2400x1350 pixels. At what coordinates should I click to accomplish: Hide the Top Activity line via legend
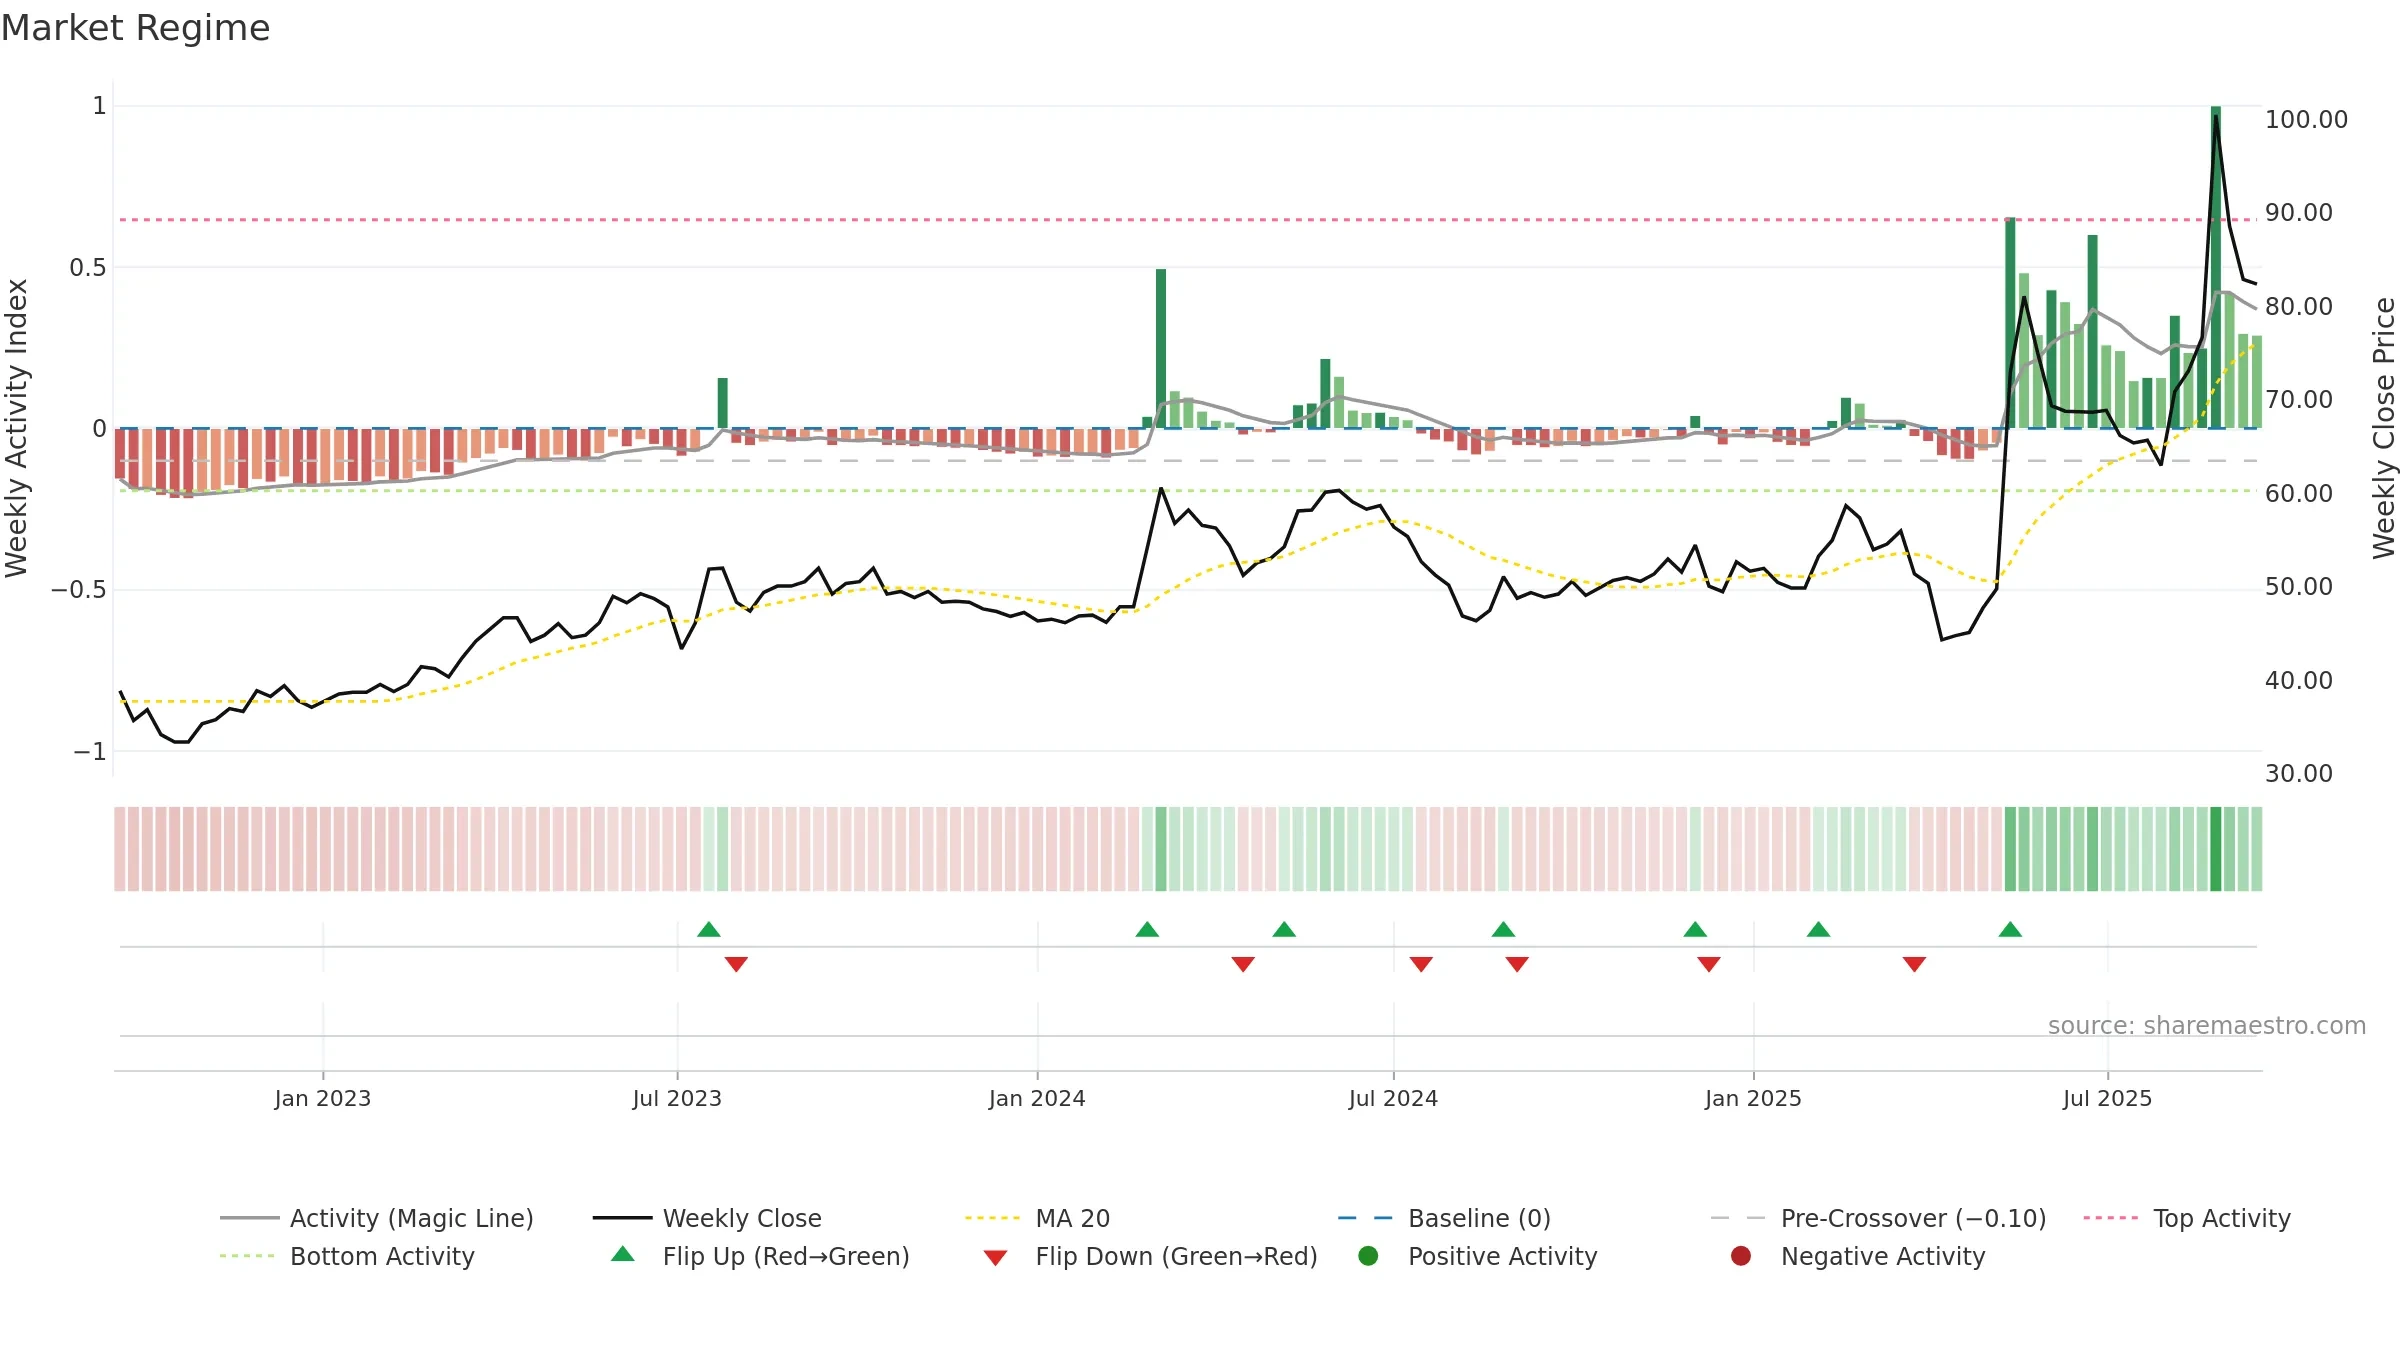coord(2186,1218)
